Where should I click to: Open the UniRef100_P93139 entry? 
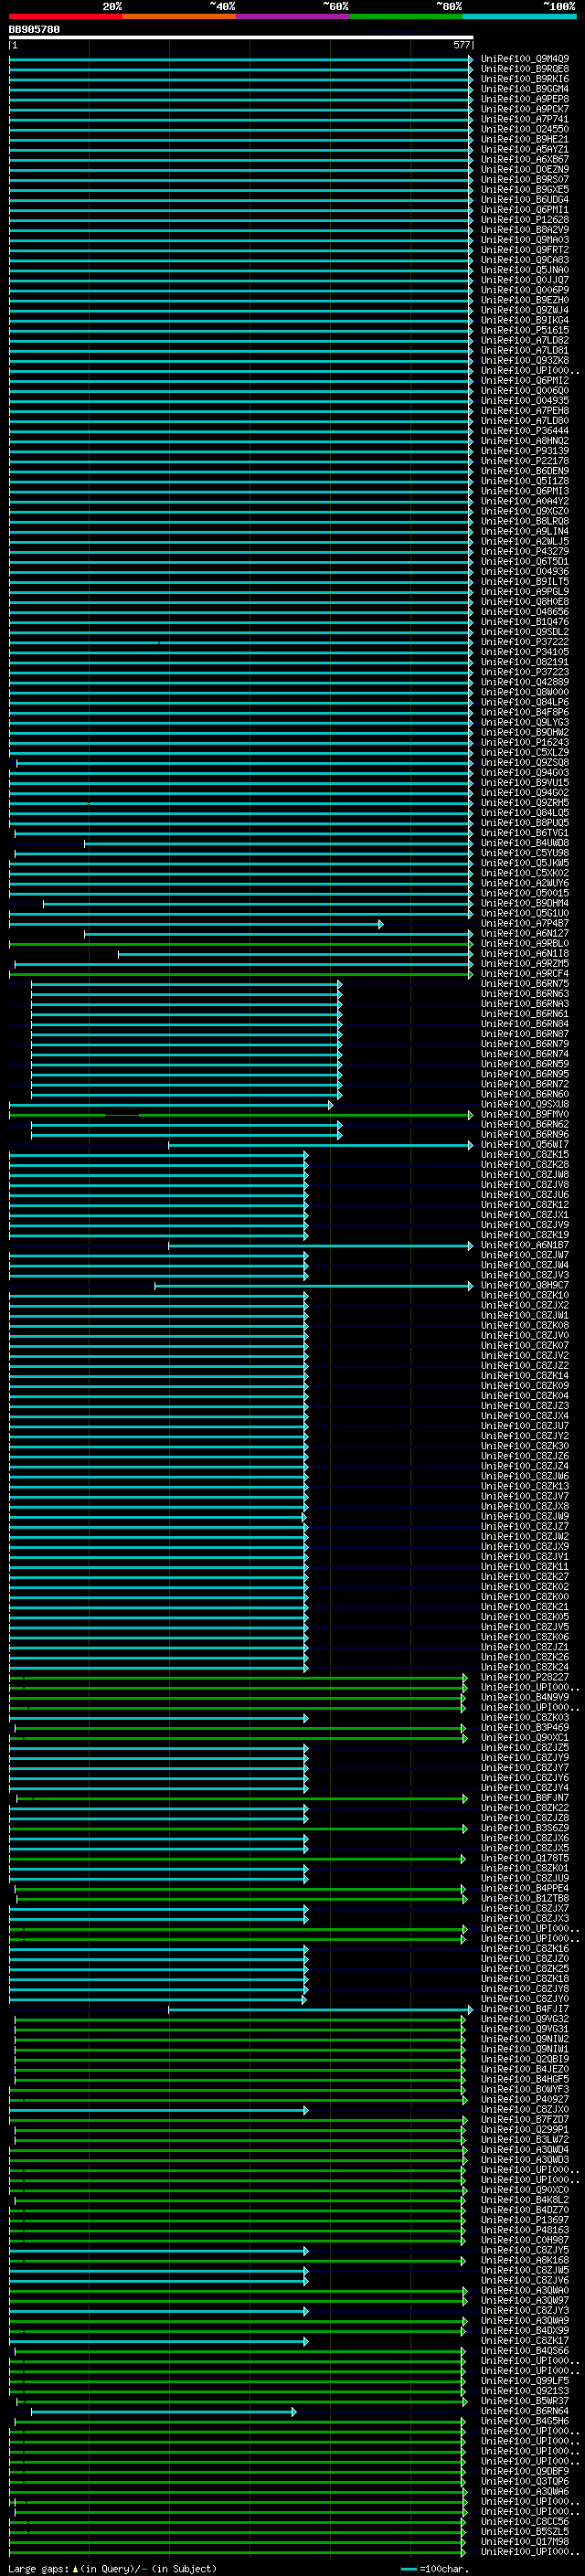point(525,451)
